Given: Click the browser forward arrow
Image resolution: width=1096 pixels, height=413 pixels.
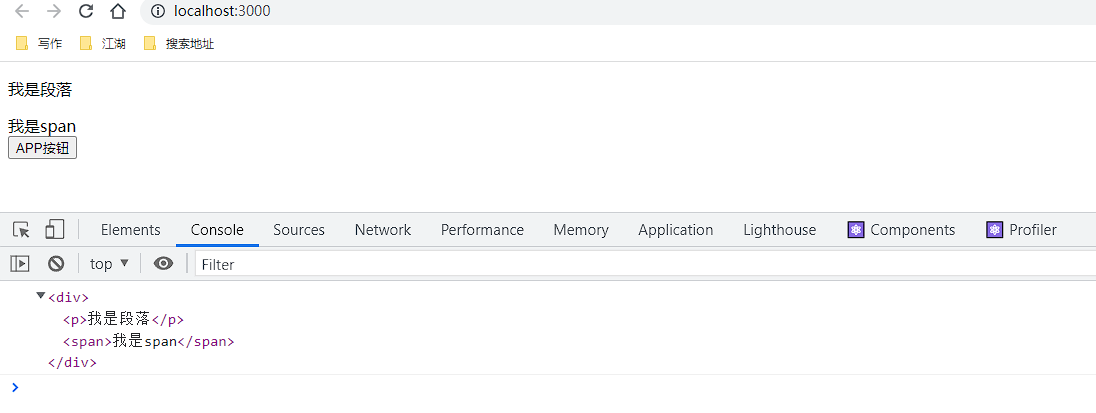Looking at the screenshot, I should [53, 11].
